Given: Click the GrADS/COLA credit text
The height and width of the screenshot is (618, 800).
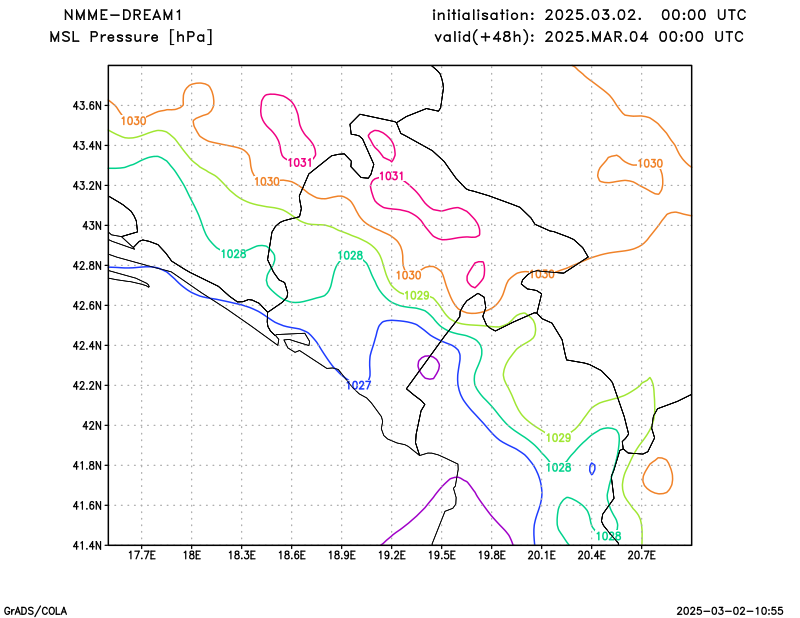Looking at the screenshot, I should pos(35,611).
